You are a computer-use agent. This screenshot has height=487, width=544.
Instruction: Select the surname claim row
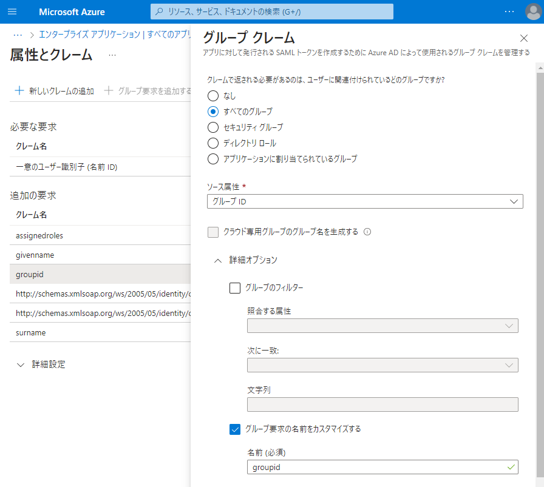(100, 333)
